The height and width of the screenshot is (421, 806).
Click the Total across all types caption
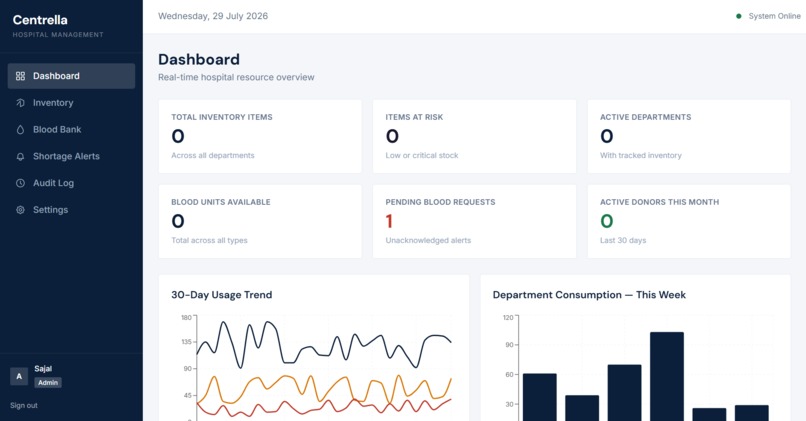pos(209,241)
